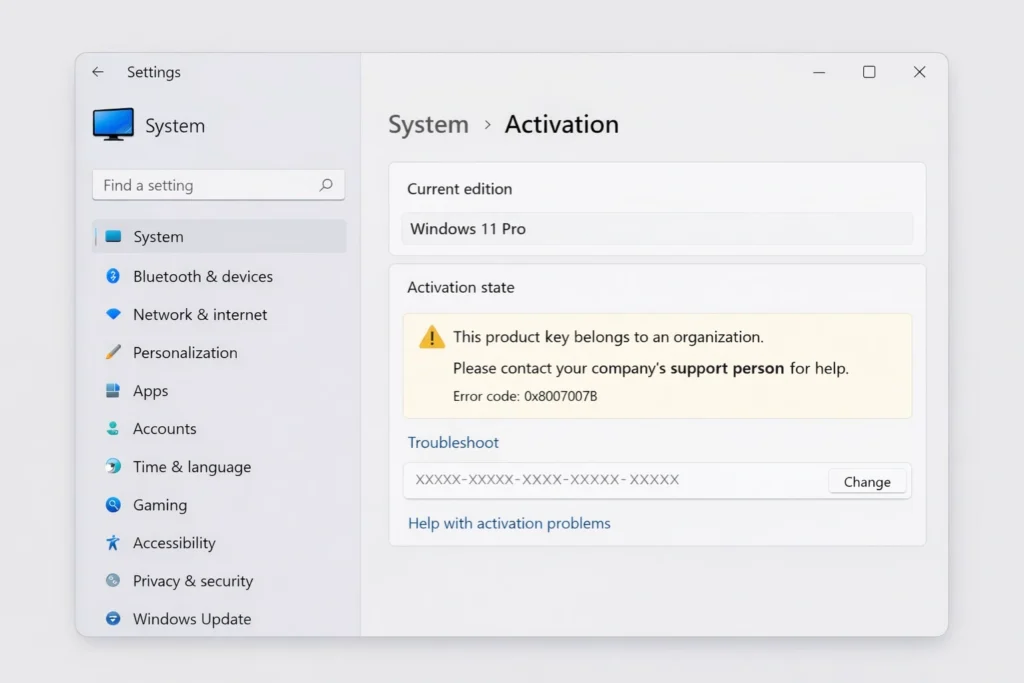This screenshot has width=1024, height=683.
Task: Click the Gaming icon in sidebar
Action: [x=113, y=505]
